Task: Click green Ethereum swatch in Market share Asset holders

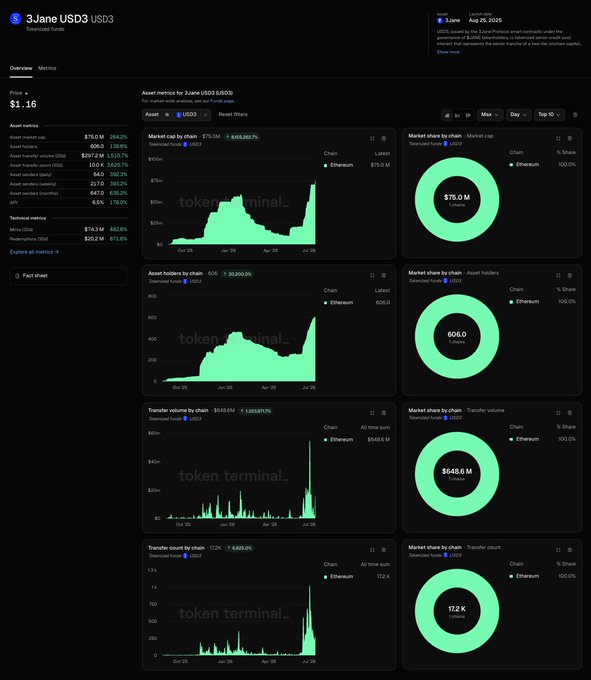Action: pos(511,302)
